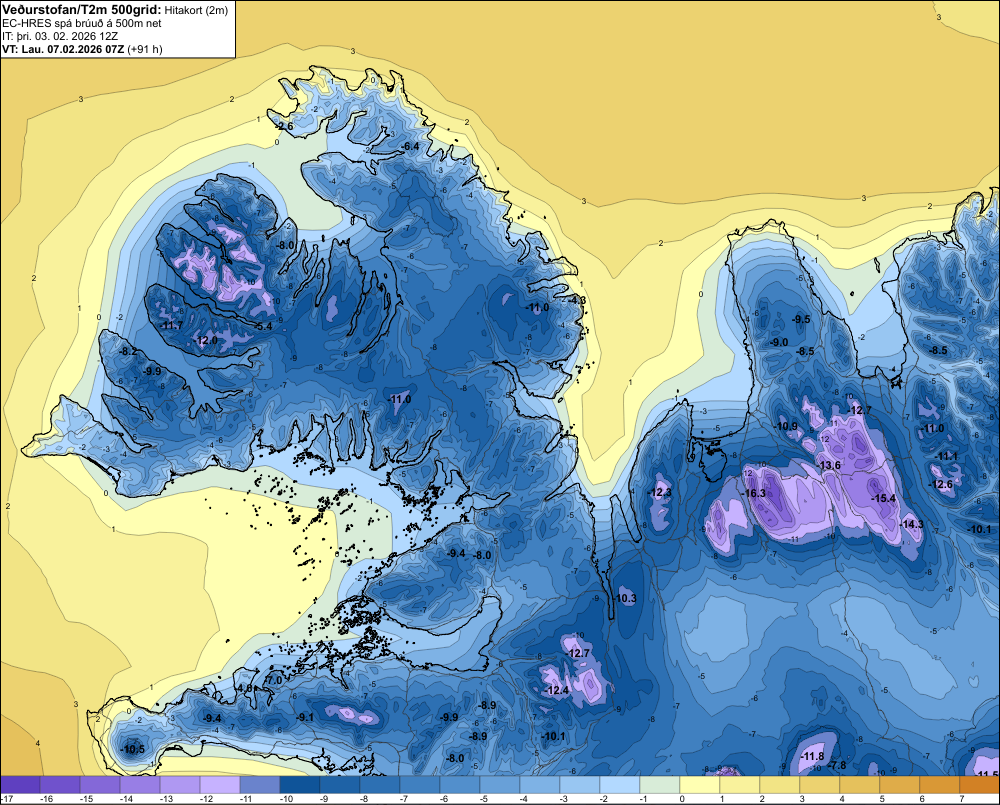The image size is (1000, 805).
Task: Click legend swatch between 6 and 7
Action: 940,785
